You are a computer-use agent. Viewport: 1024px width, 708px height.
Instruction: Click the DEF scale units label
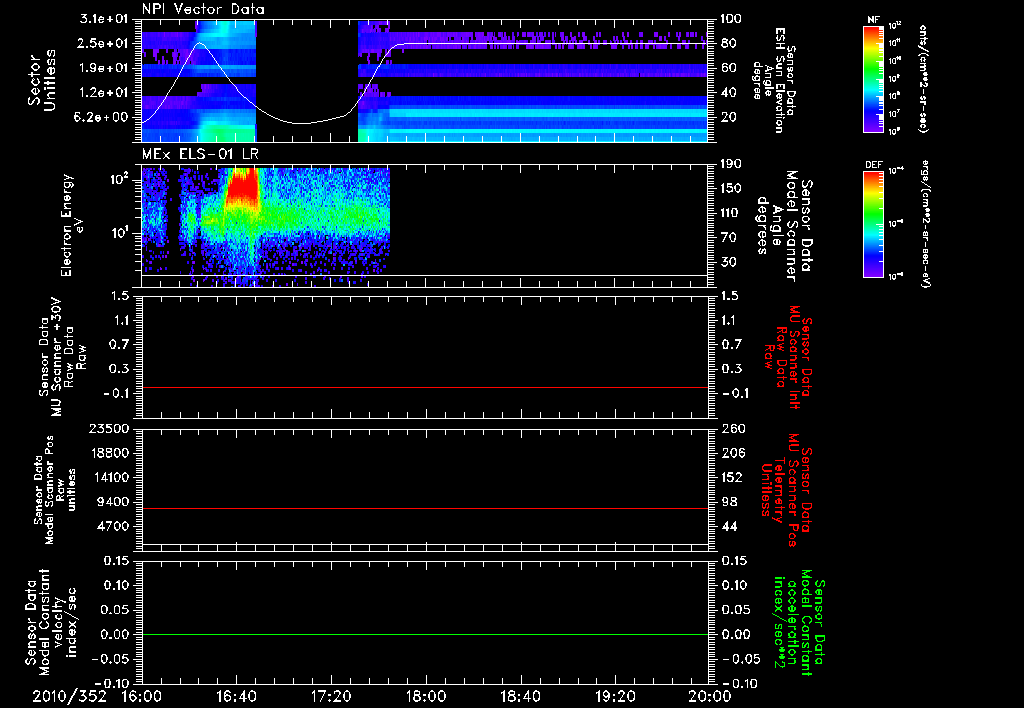click(x=925, y=223)
